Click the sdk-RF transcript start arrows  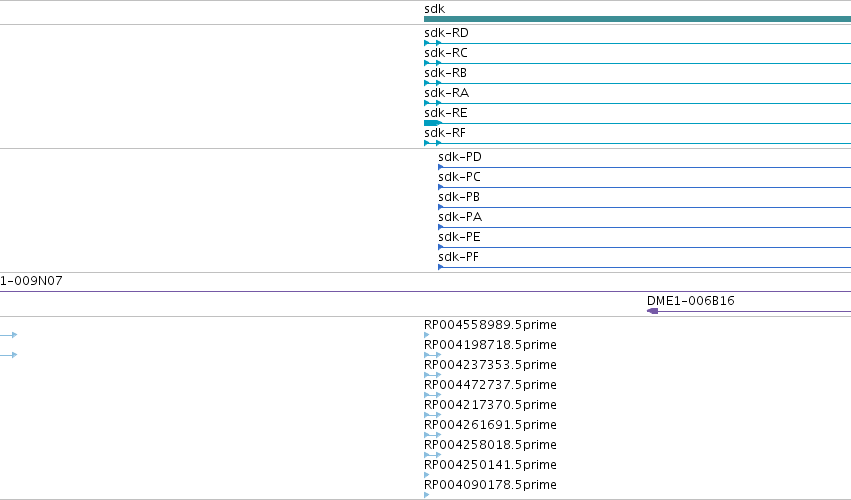pos(433,143)
